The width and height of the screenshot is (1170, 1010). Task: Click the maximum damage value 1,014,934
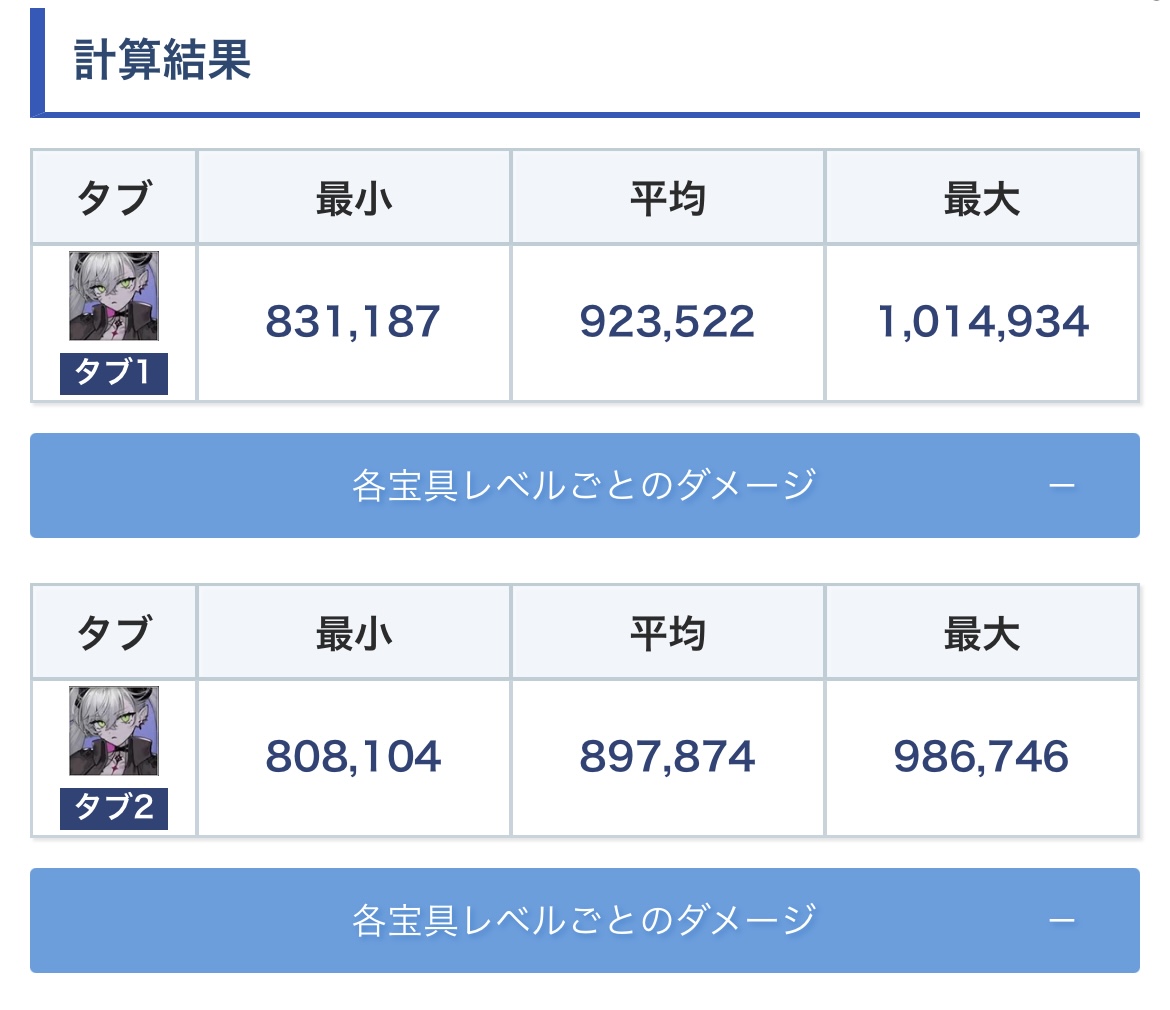pyautogui.click(x=982, y=322)
